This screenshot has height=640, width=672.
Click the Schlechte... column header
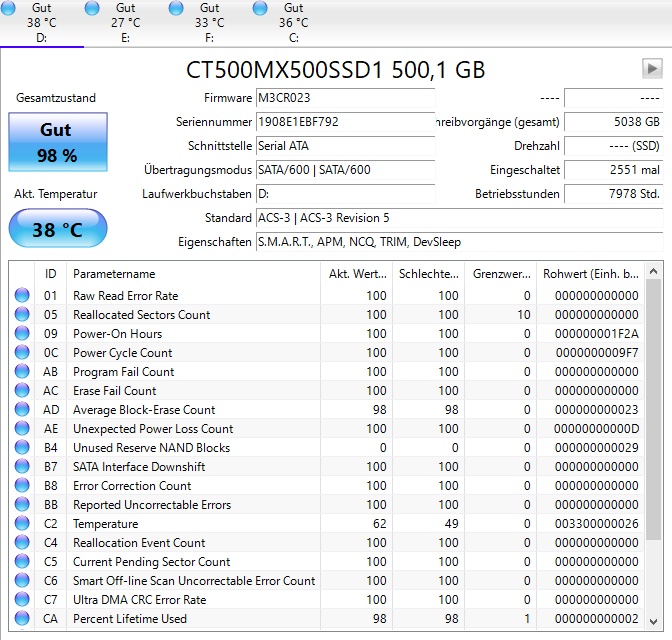click(x=429, y=274)
